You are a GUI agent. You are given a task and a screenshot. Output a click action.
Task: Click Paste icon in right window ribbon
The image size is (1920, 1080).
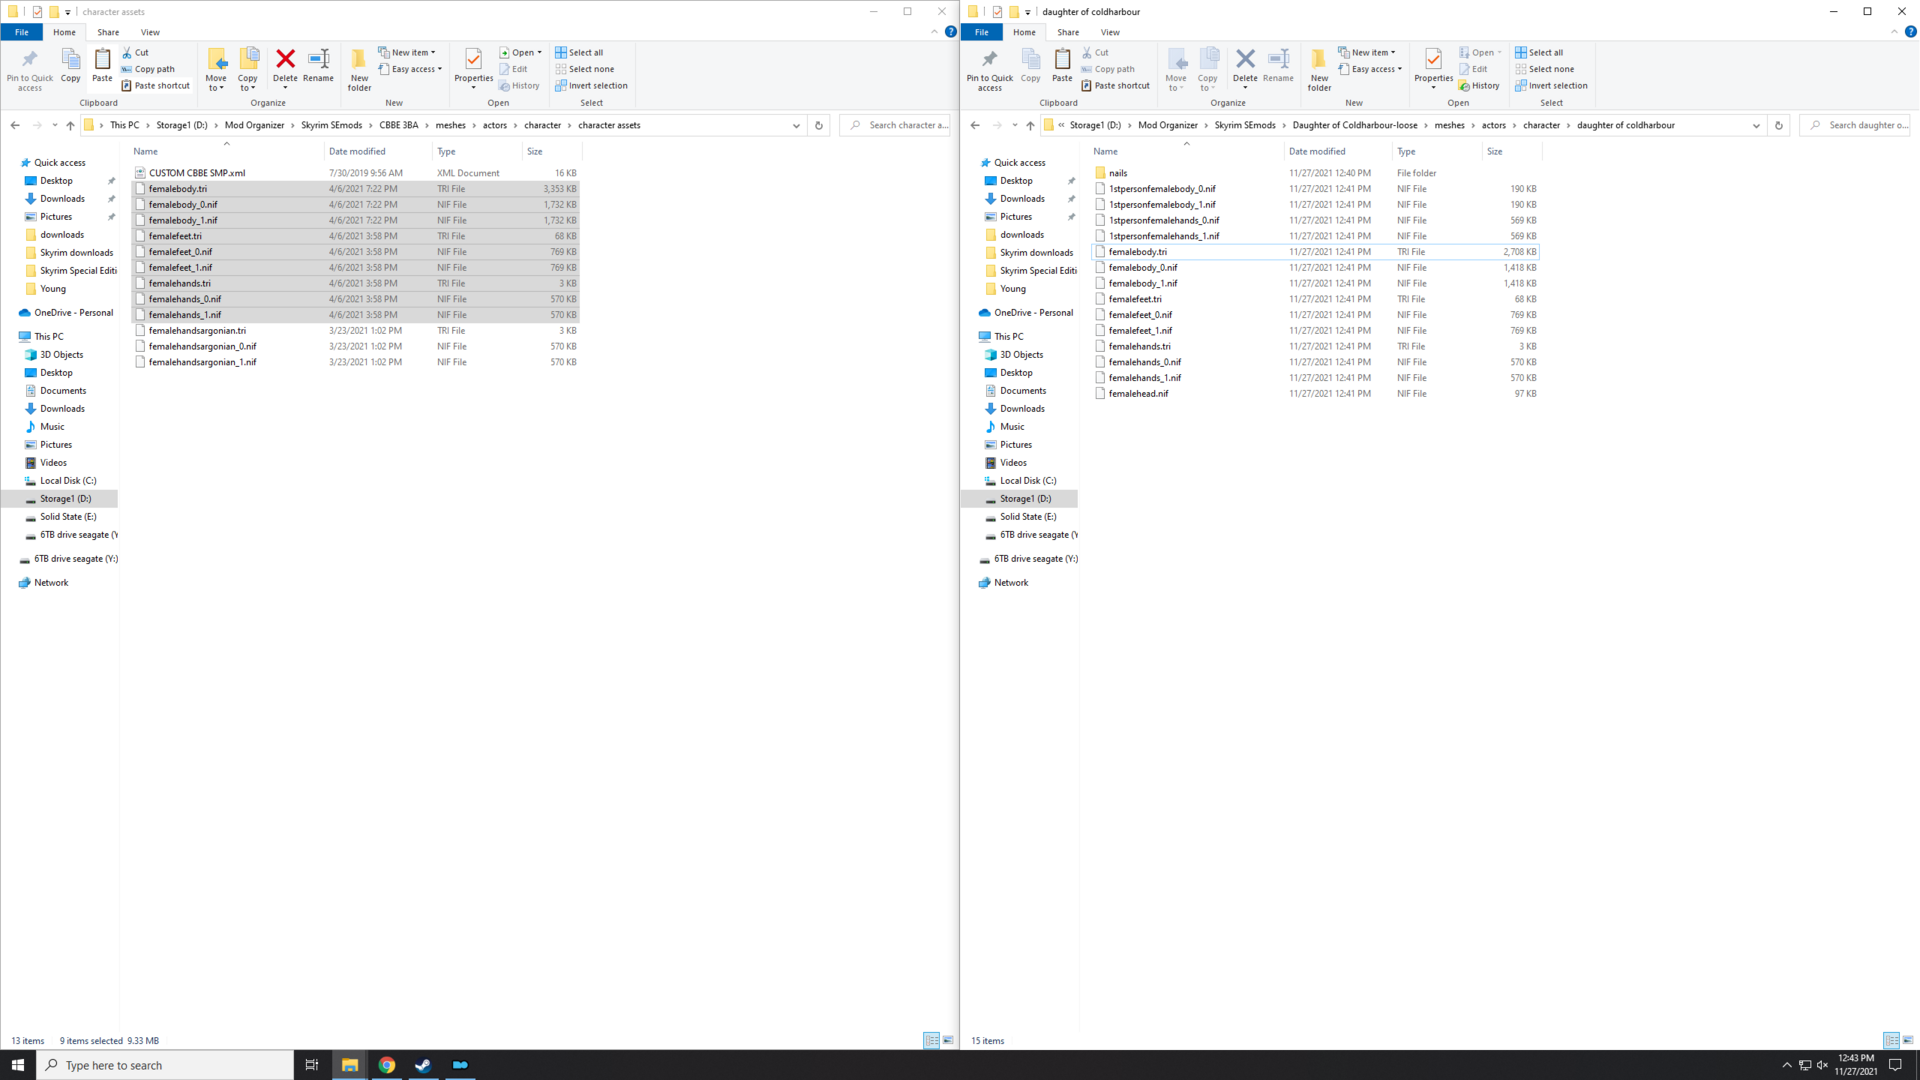(x=1062, y=66)
